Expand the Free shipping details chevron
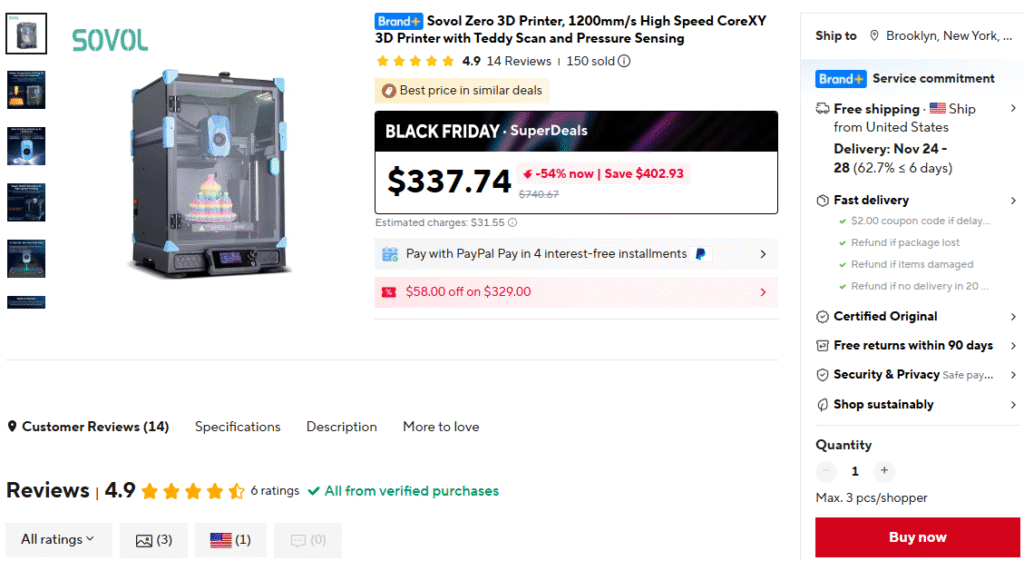Viewport: 1024px width, 561px height. click(1012, 109)
